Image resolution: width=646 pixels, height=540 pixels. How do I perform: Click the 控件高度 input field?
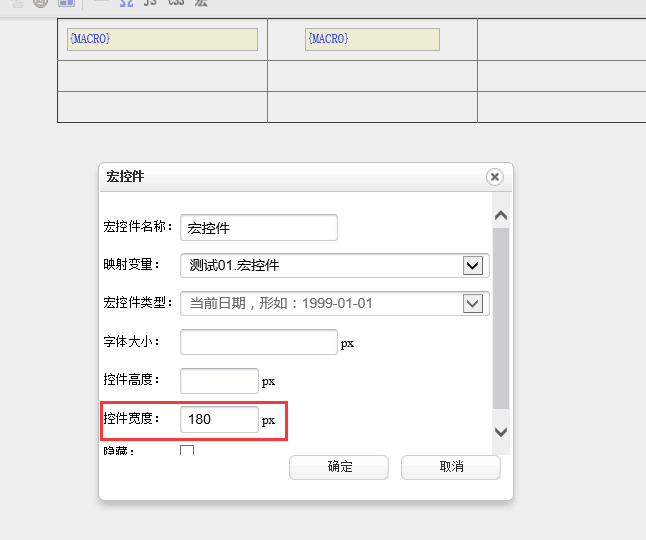(219, 381)
